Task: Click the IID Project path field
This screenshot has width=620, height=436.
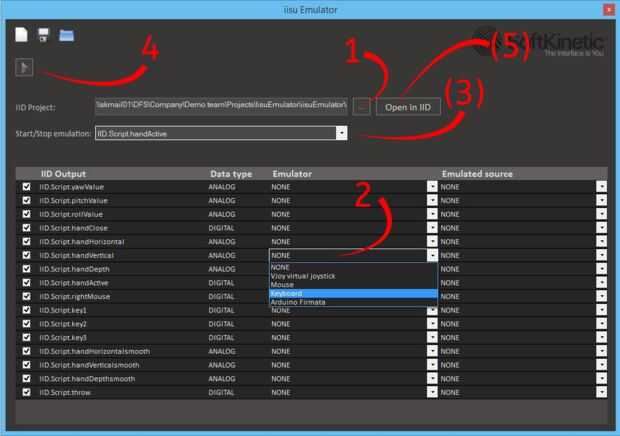Action: coord(221,105)
